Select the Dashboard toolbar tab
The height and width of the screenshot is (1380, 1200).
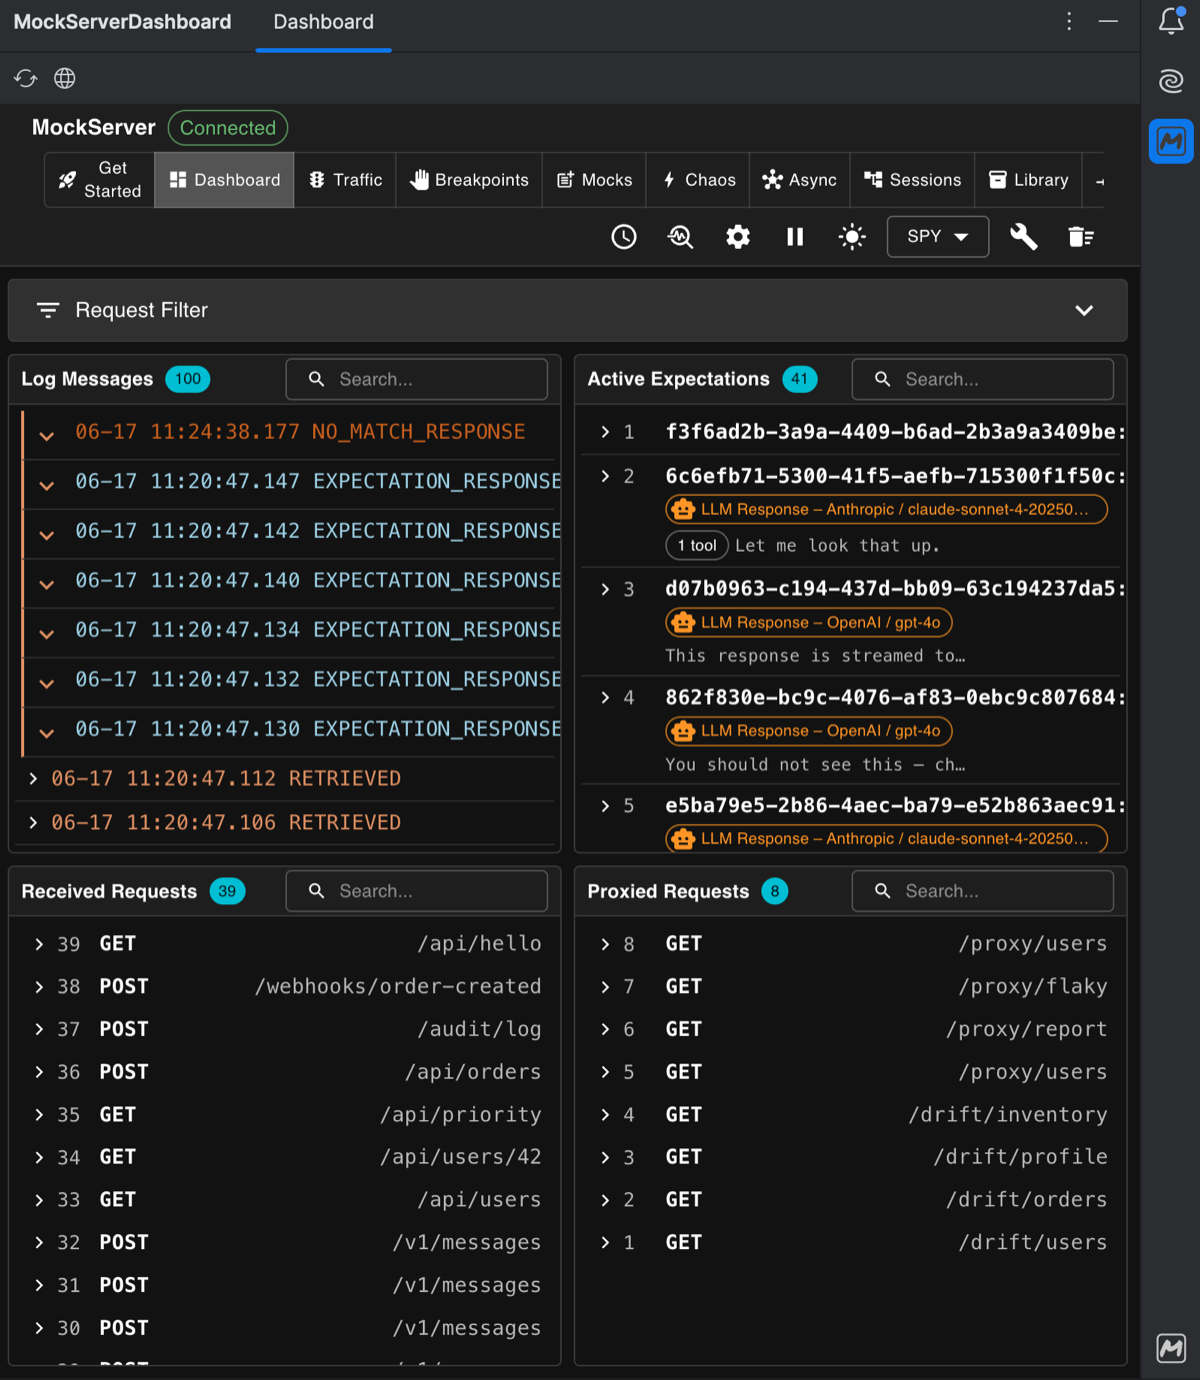(x=224, y=180)
